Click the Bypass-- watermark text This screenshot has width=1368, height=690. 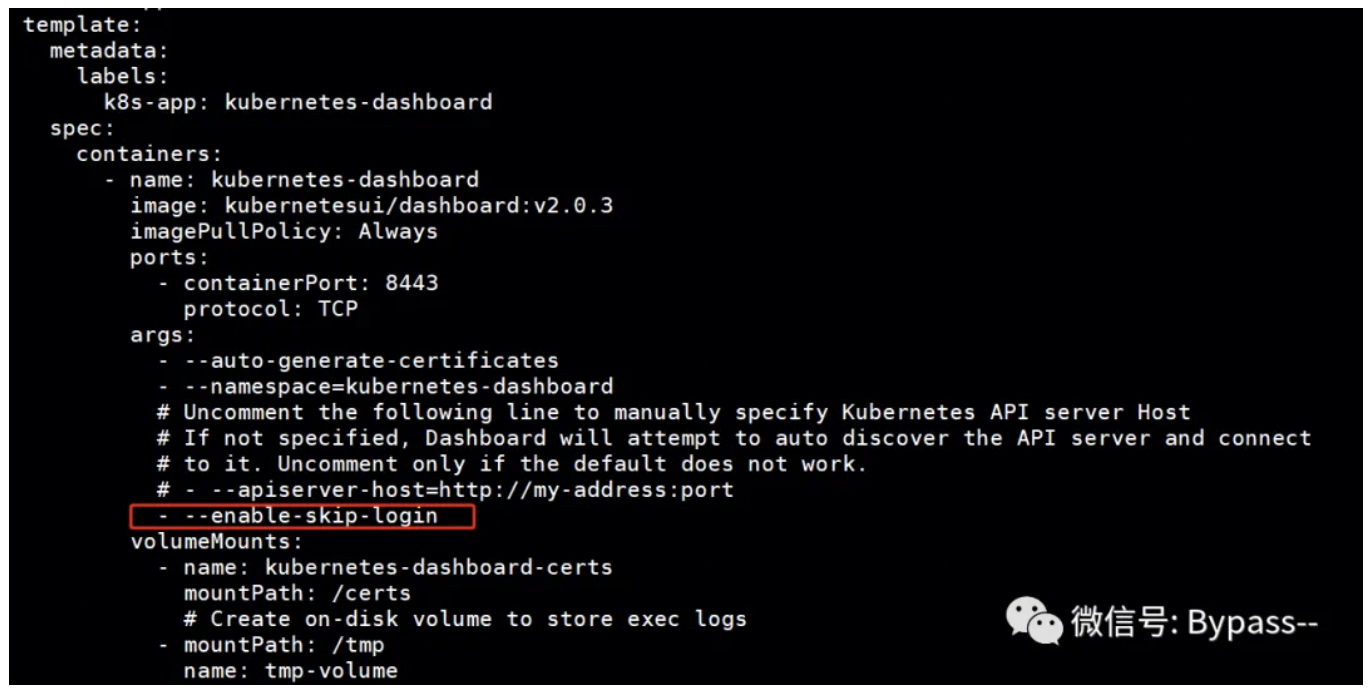(x=1253, y=623)
